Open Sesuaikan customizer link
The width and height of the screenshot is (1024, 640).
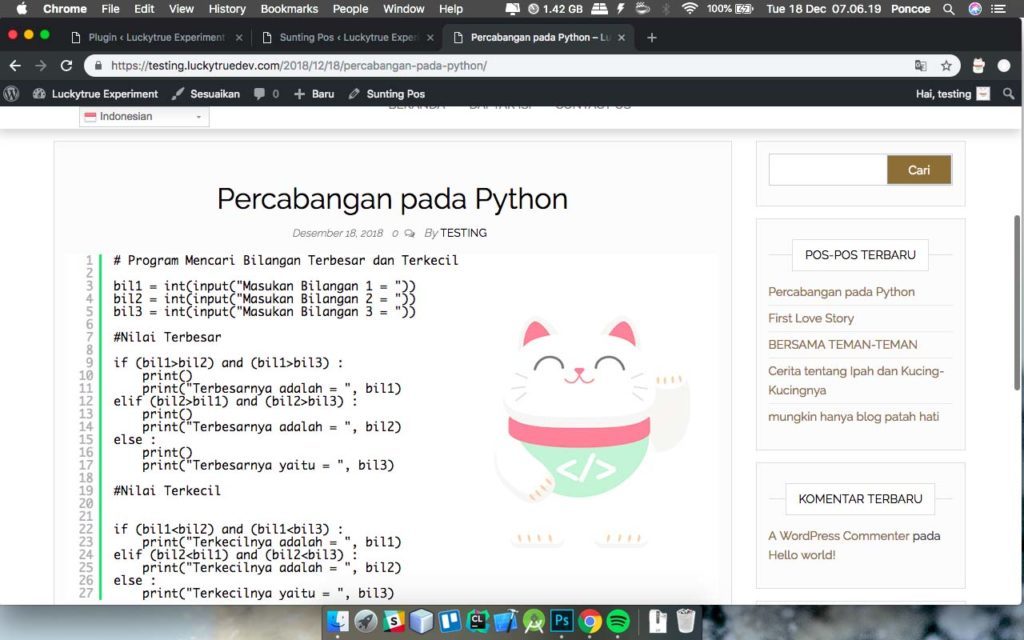[206, 94]
